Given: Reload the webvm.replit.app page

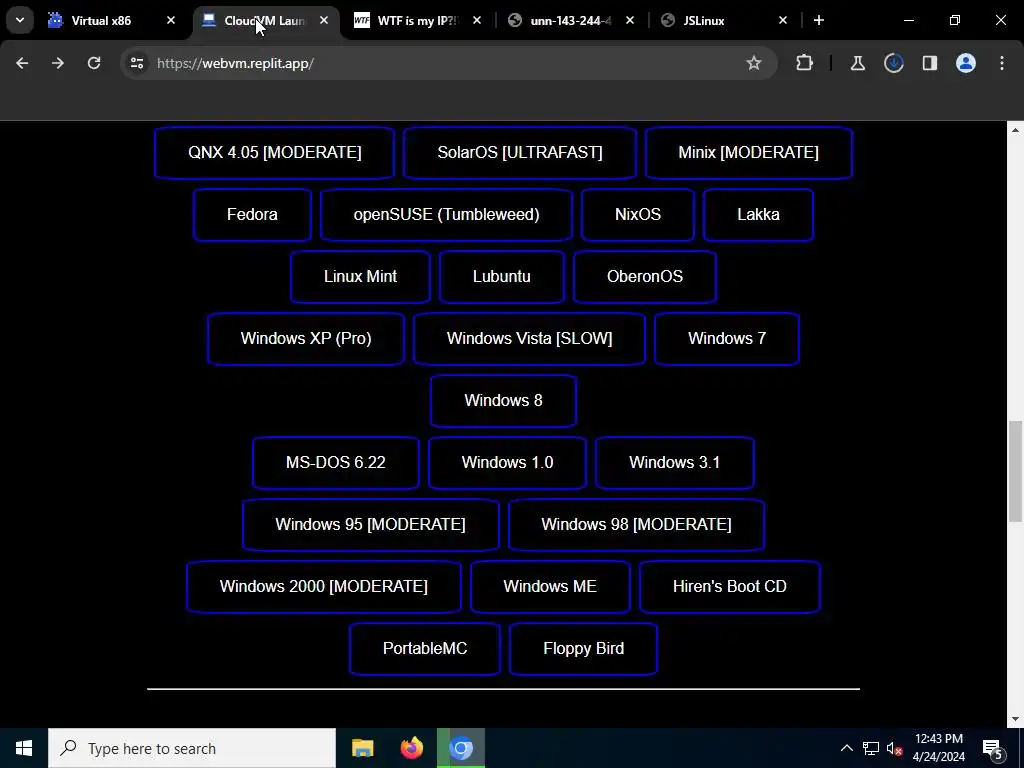Looking at the screenshot, I should coord(94,63).
